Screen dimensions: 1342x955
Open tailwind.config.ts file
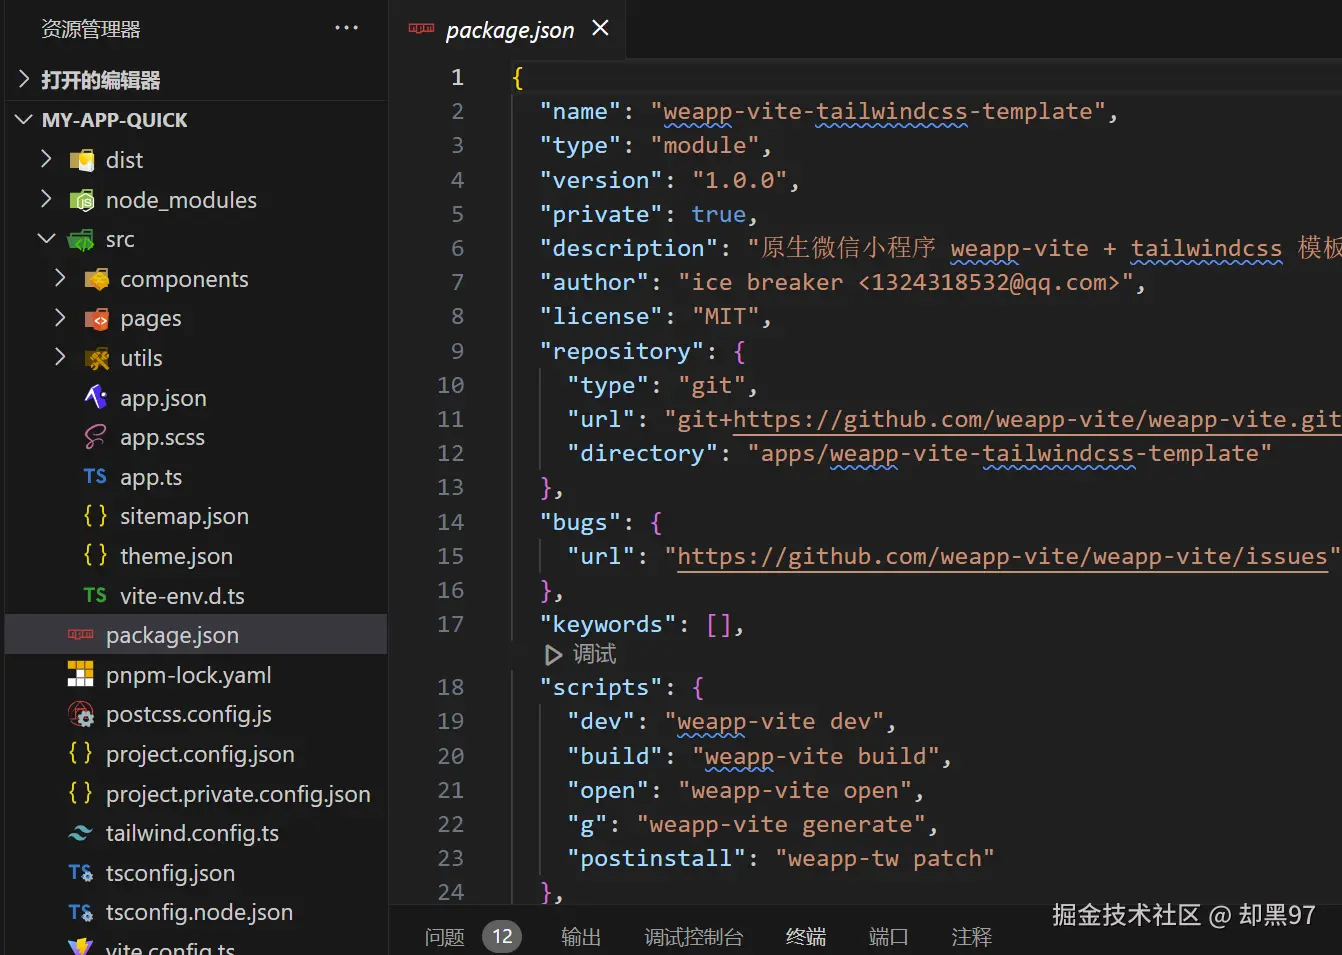pyautogui.click(x=192, y=833)
